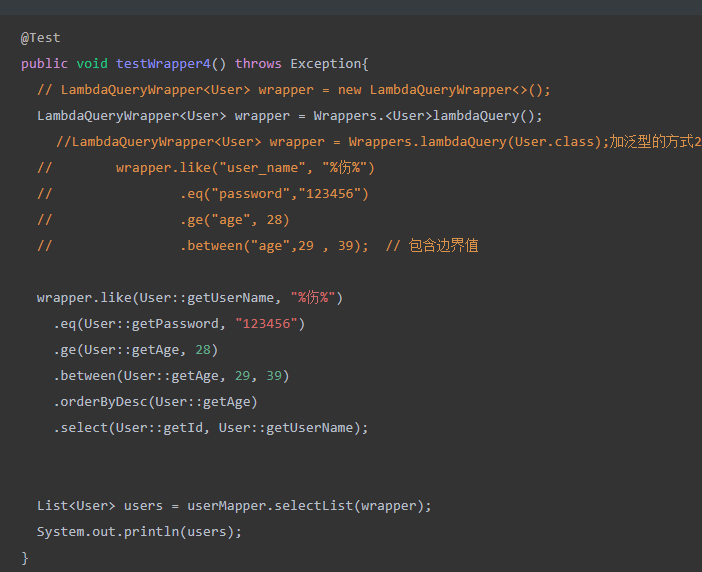
Task: Click the 'throws' keyword
Action: click(258, 64)
